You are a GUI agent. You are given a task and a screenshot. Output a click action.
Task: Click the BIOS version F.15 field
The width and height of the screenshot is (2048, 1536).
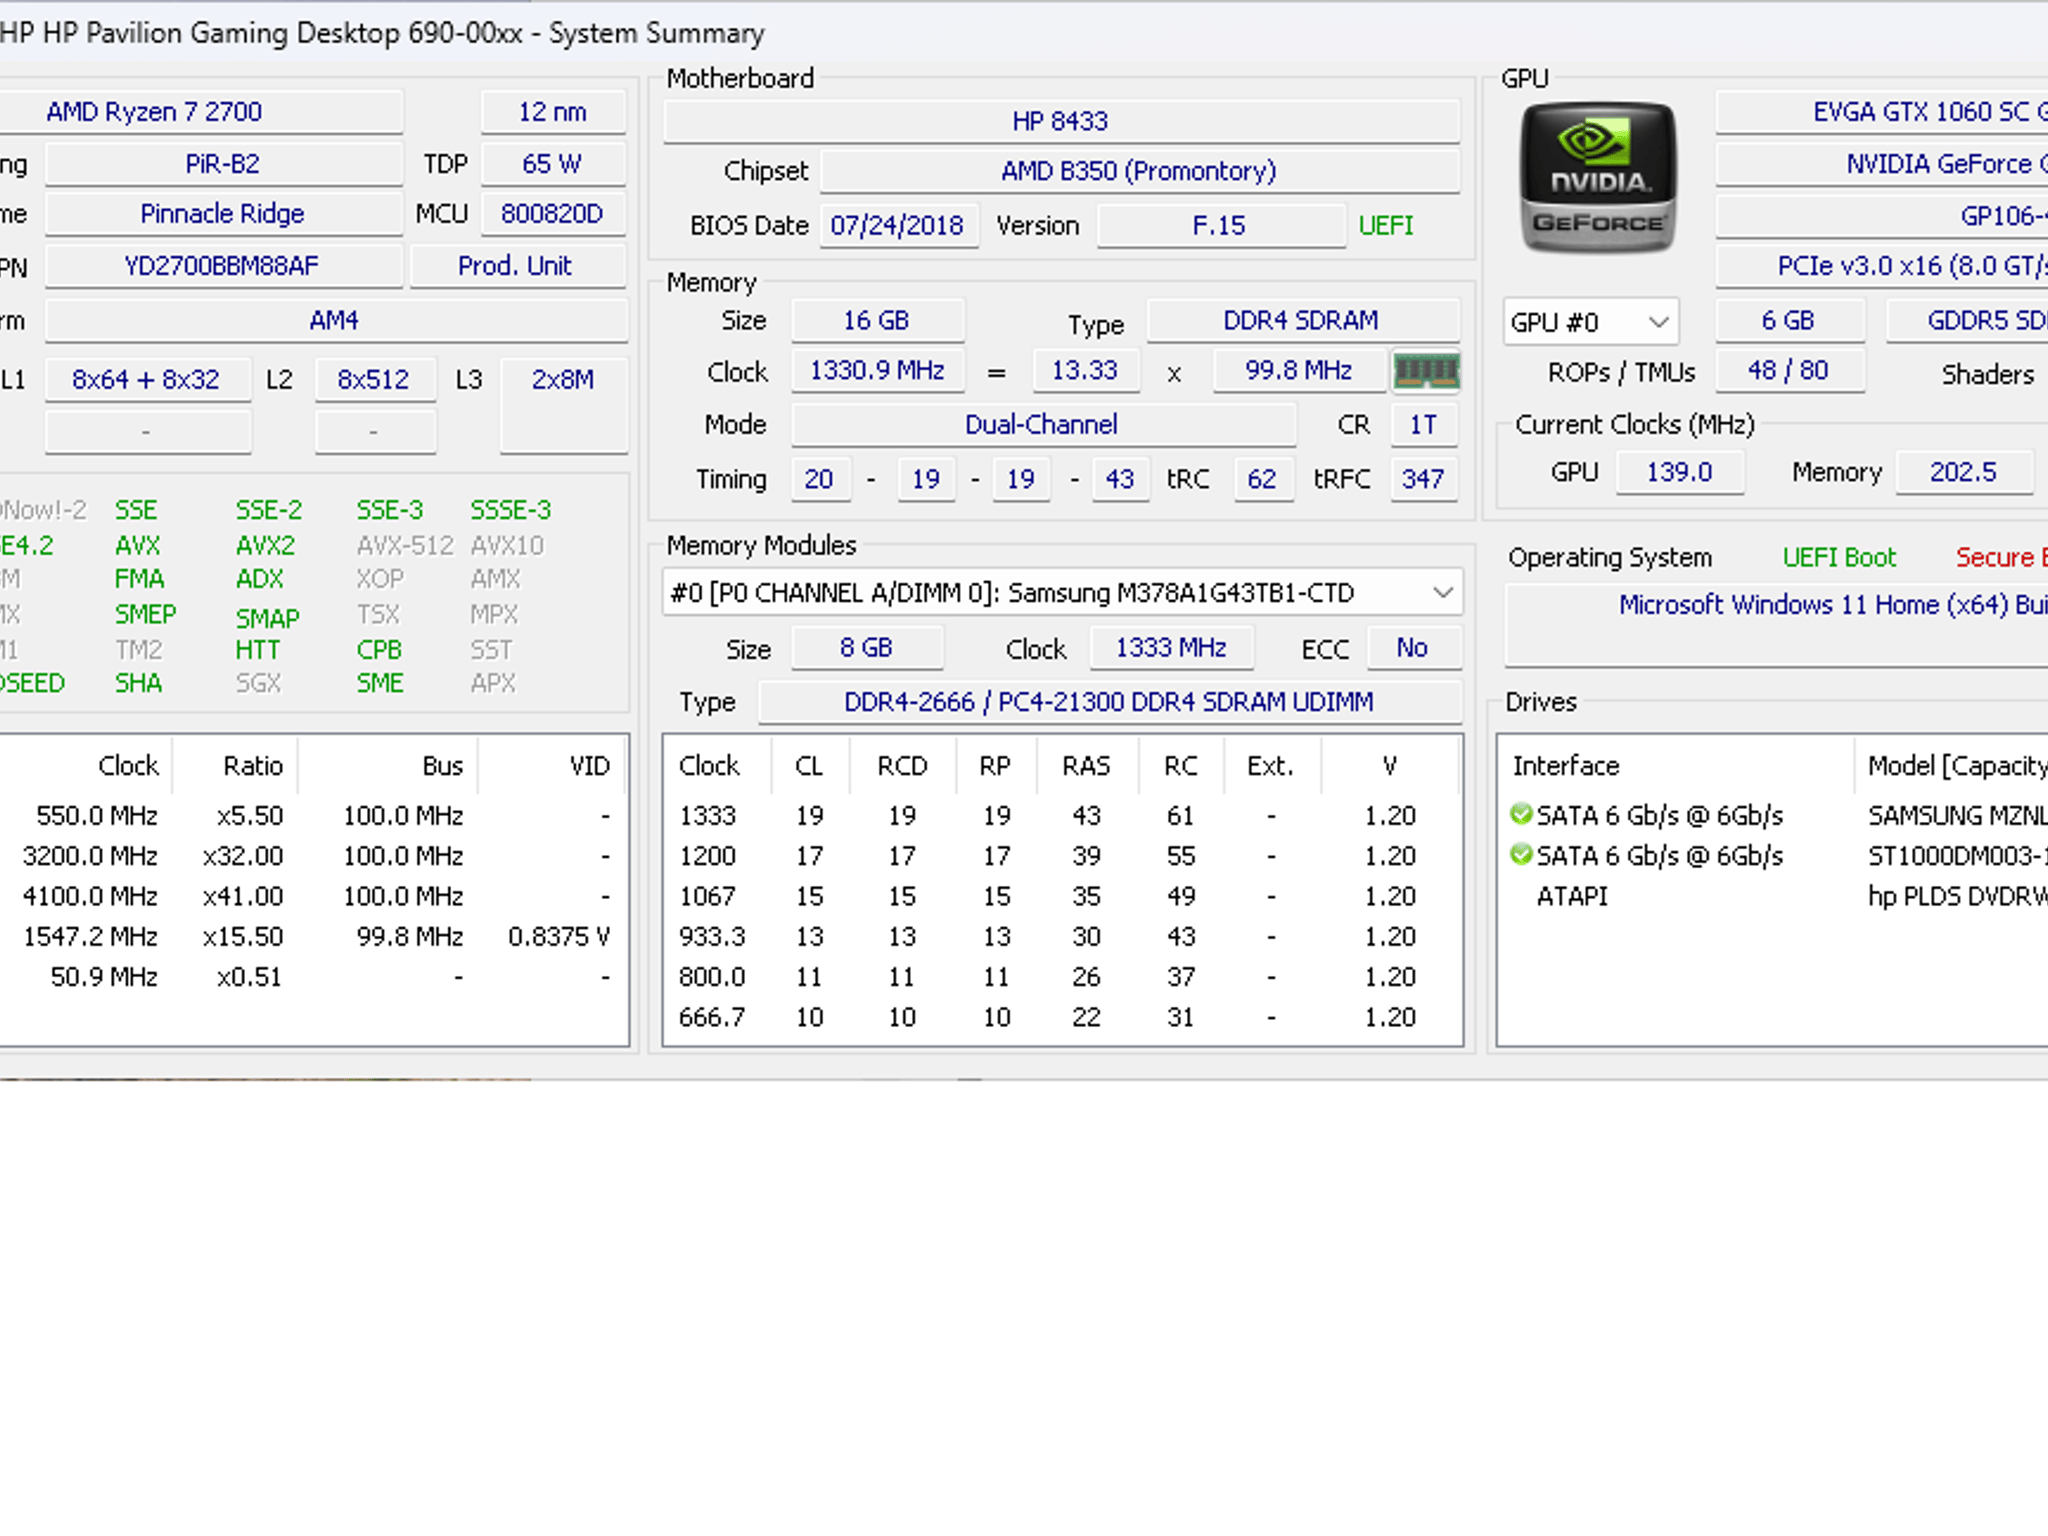[x=1220, y=225]
